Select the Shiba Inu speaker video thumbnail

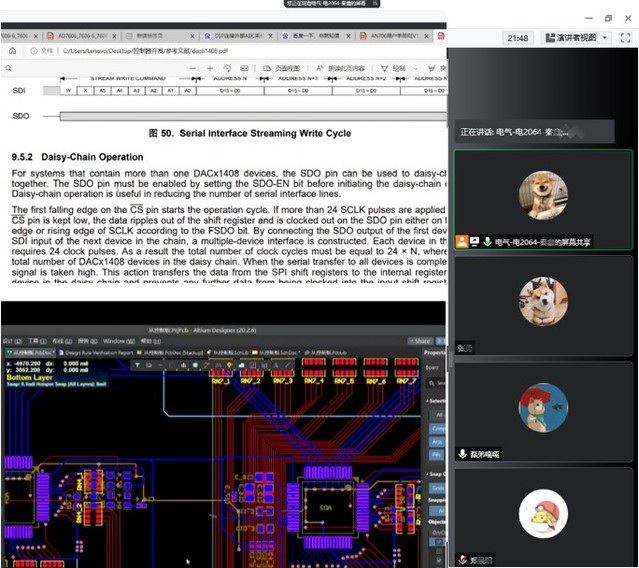543,193
